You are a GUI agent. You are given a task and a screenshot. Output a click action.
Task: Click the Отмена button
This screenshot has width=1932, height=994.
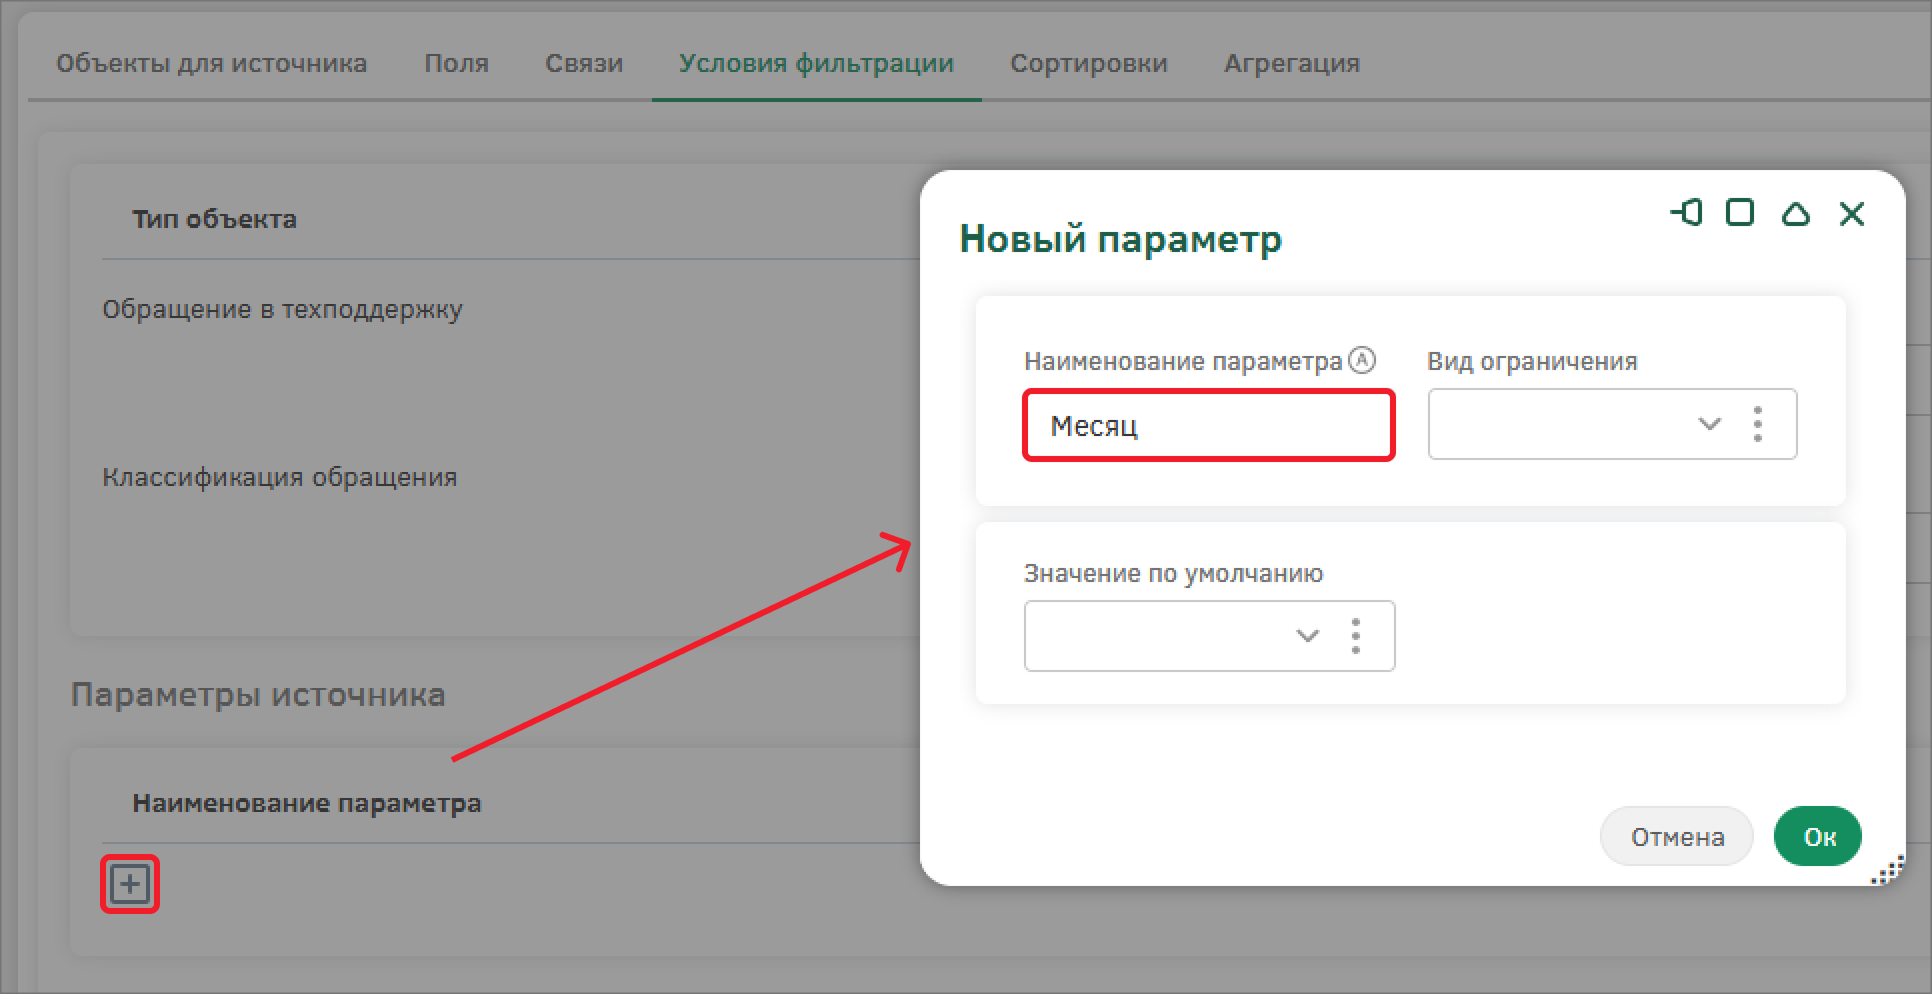[x=1677, y=836]
